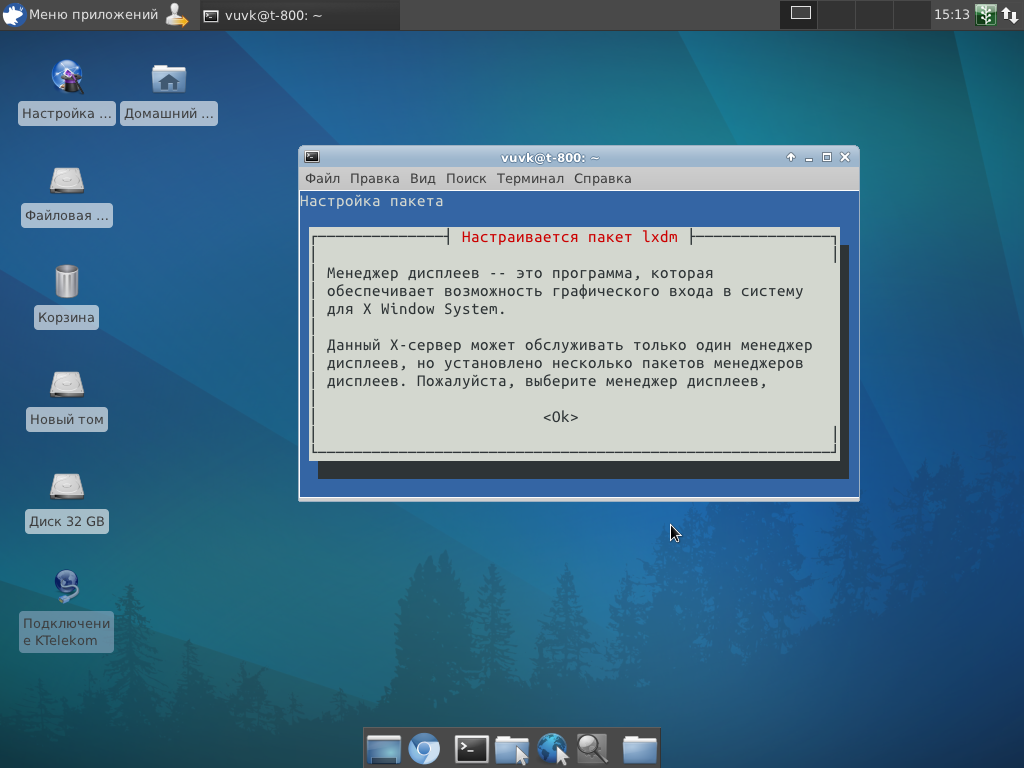Click the user switch panel icon

(176, 14)
